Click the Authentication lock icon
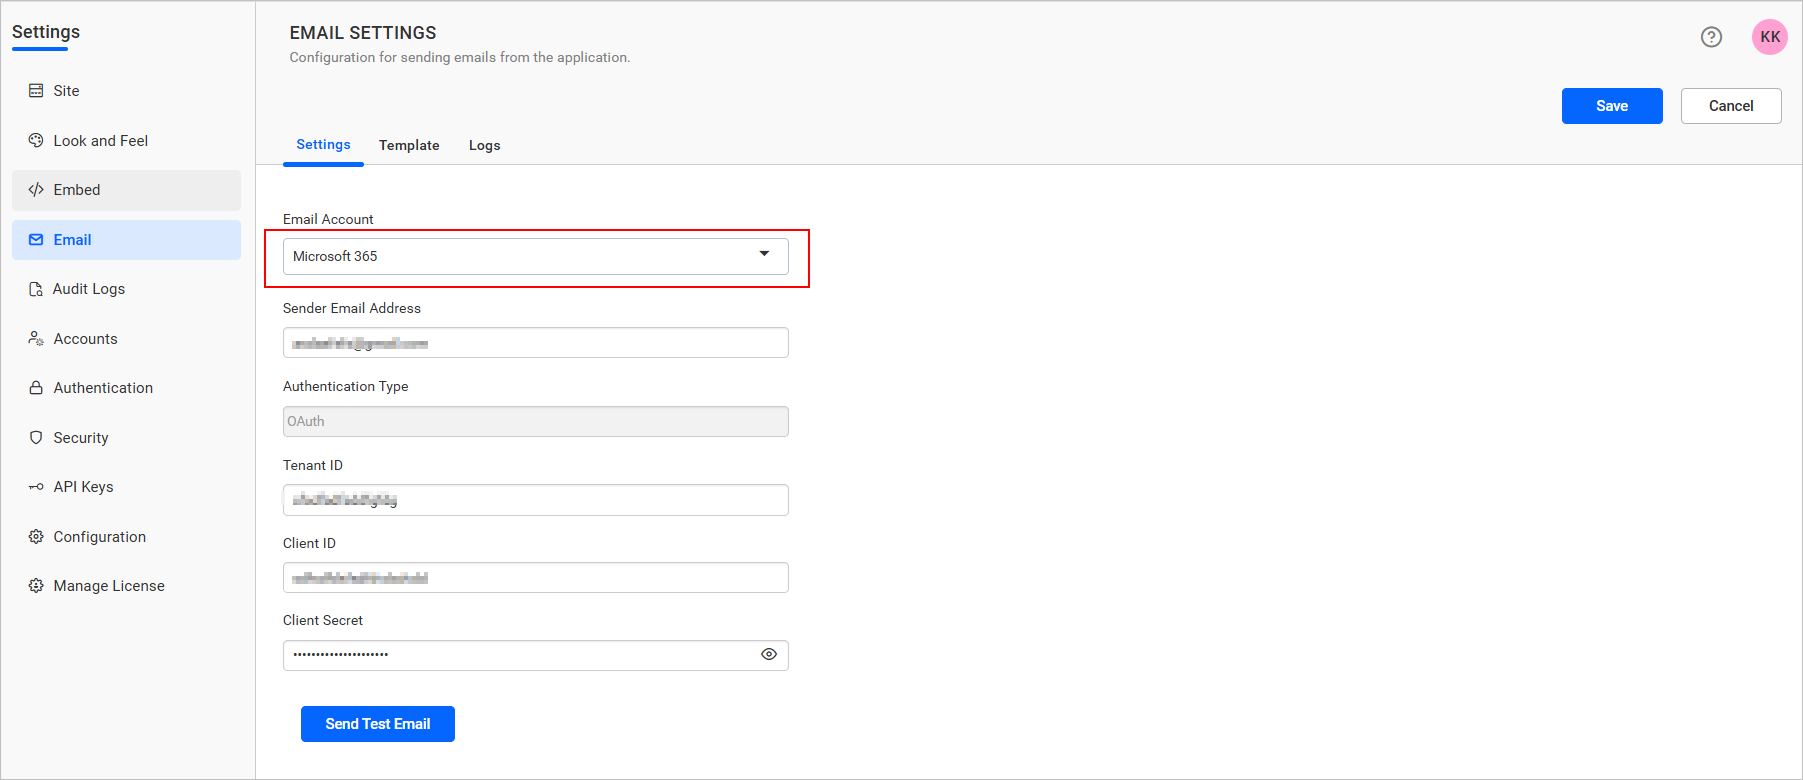Image resolution: width=1803 pixels, height=780 pixels. tap(36, 388)
